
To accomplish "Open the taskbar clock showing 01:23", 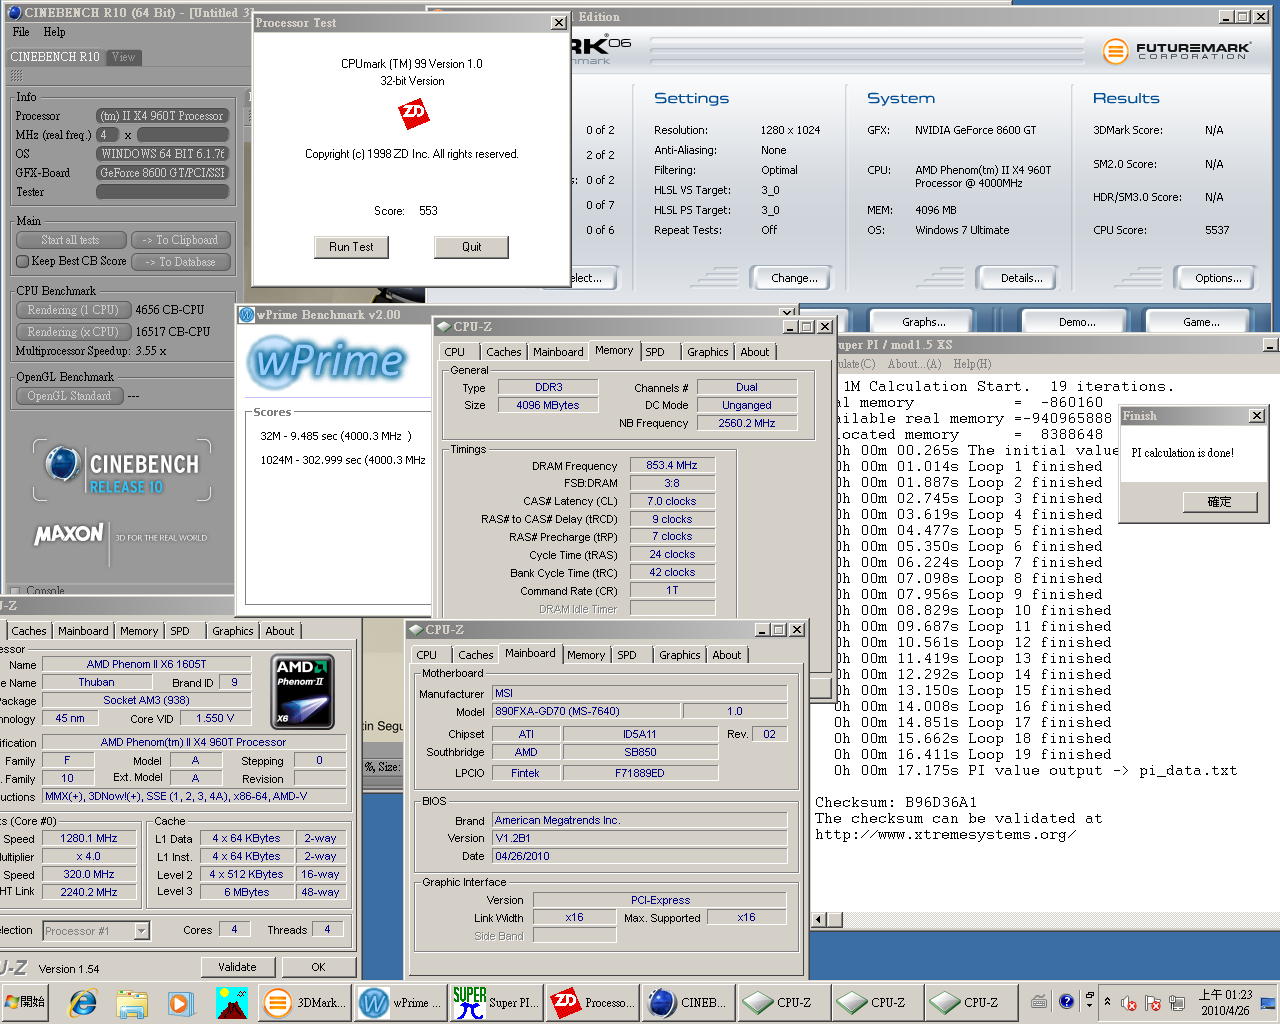I will coord(1225,1002).
